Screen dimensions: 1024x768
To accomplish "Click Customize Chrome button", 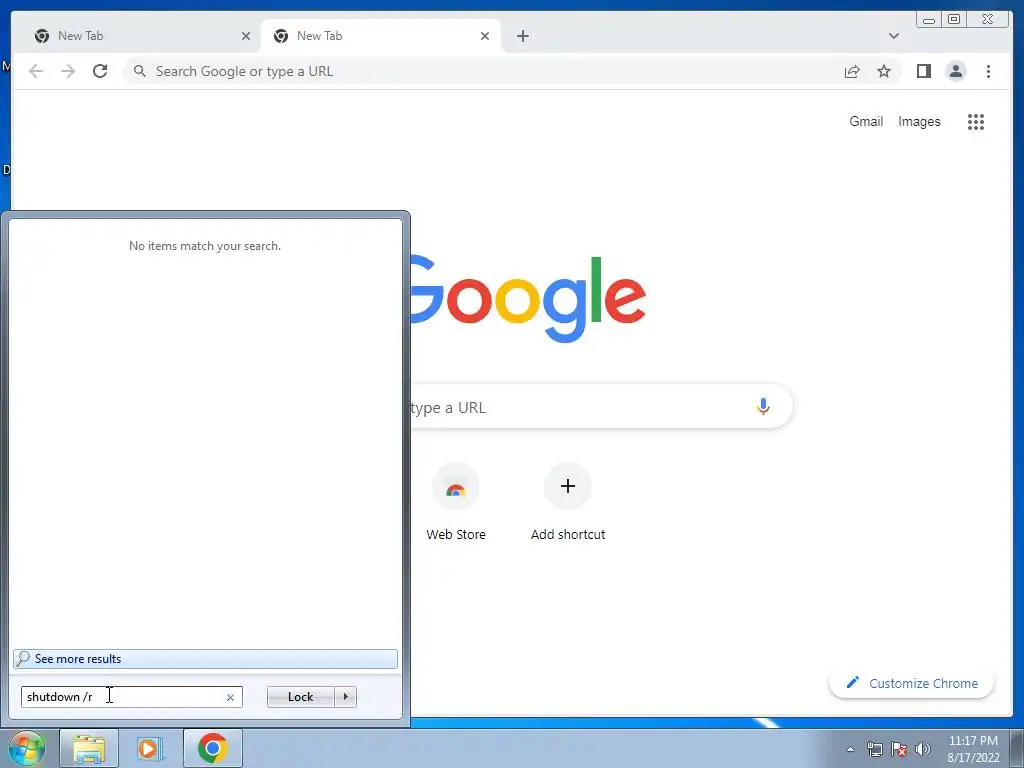I will [x=912, y=683].
